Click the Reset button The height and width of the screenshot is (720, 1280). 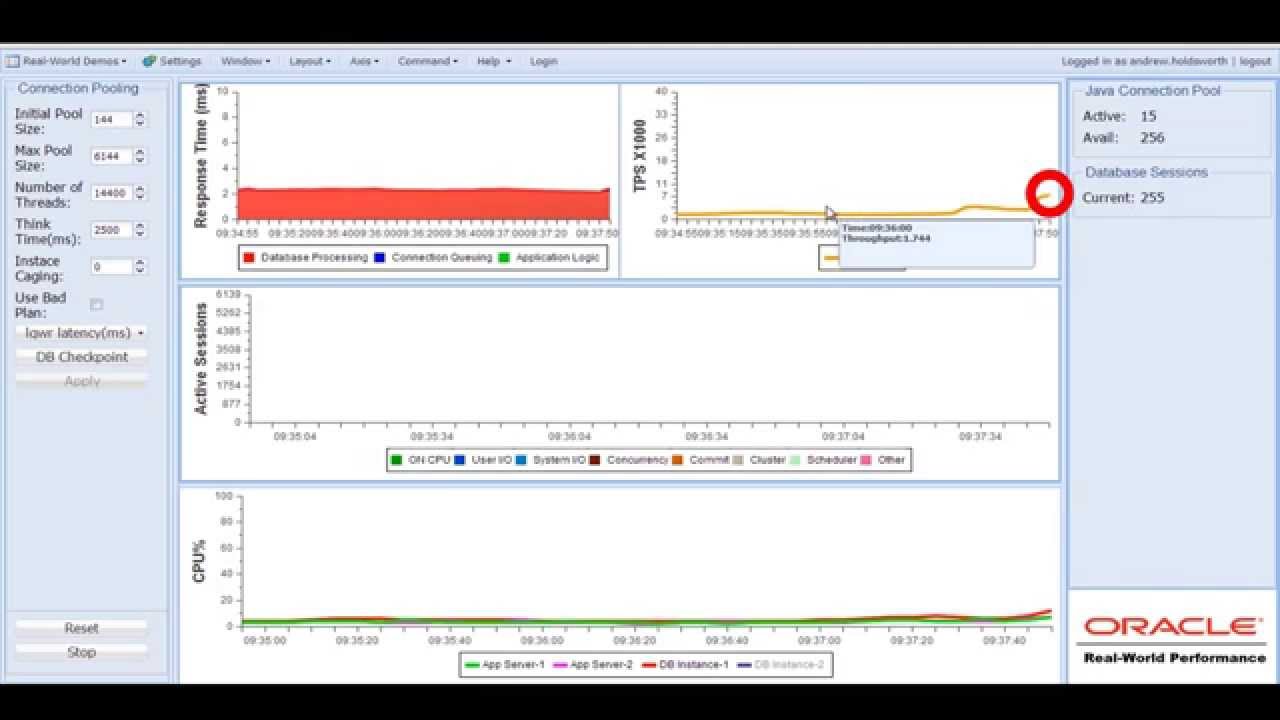[x=82, y=628]
